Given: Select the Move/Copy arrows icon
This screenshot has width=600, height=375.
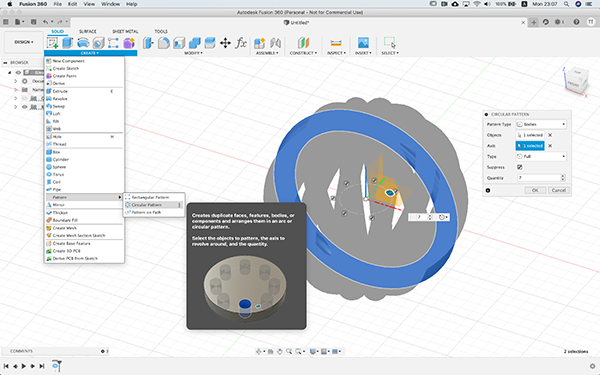Looking at the screenshot, I should click(x=225, y=42).
